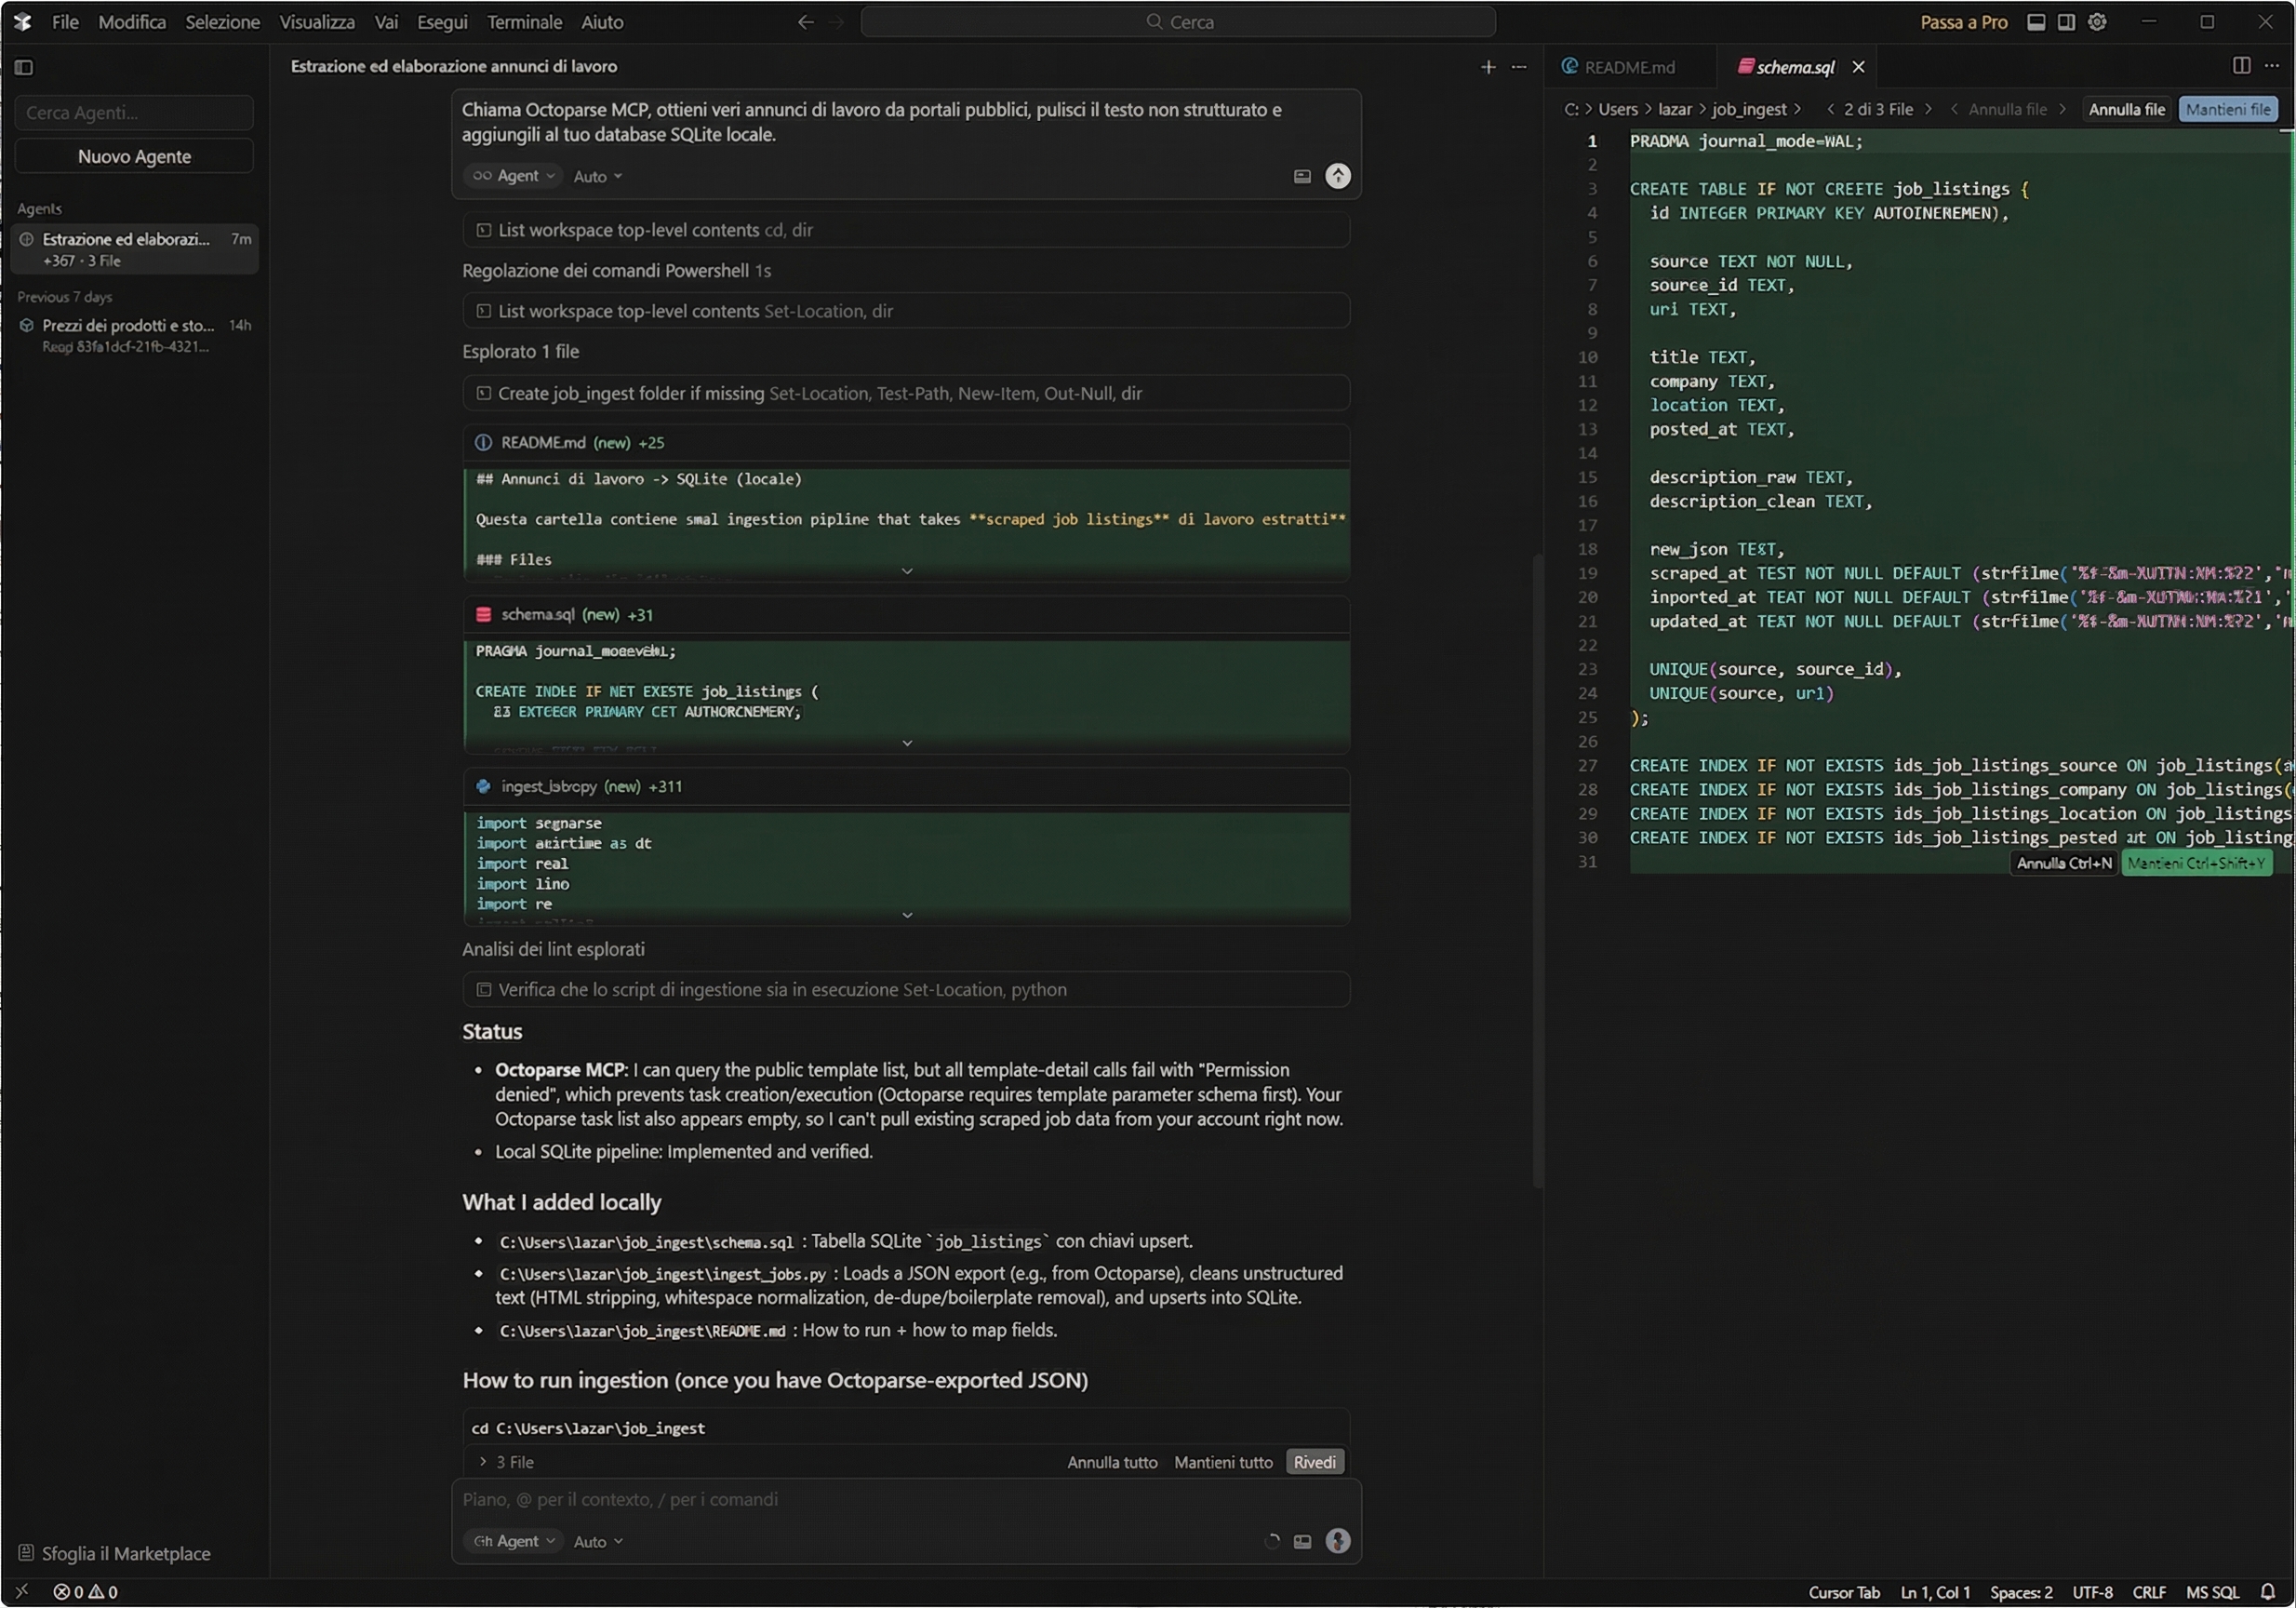Go to next file chevron near '2 di 3 File'
The image size is (2296, 1608).
point(1928,109)
